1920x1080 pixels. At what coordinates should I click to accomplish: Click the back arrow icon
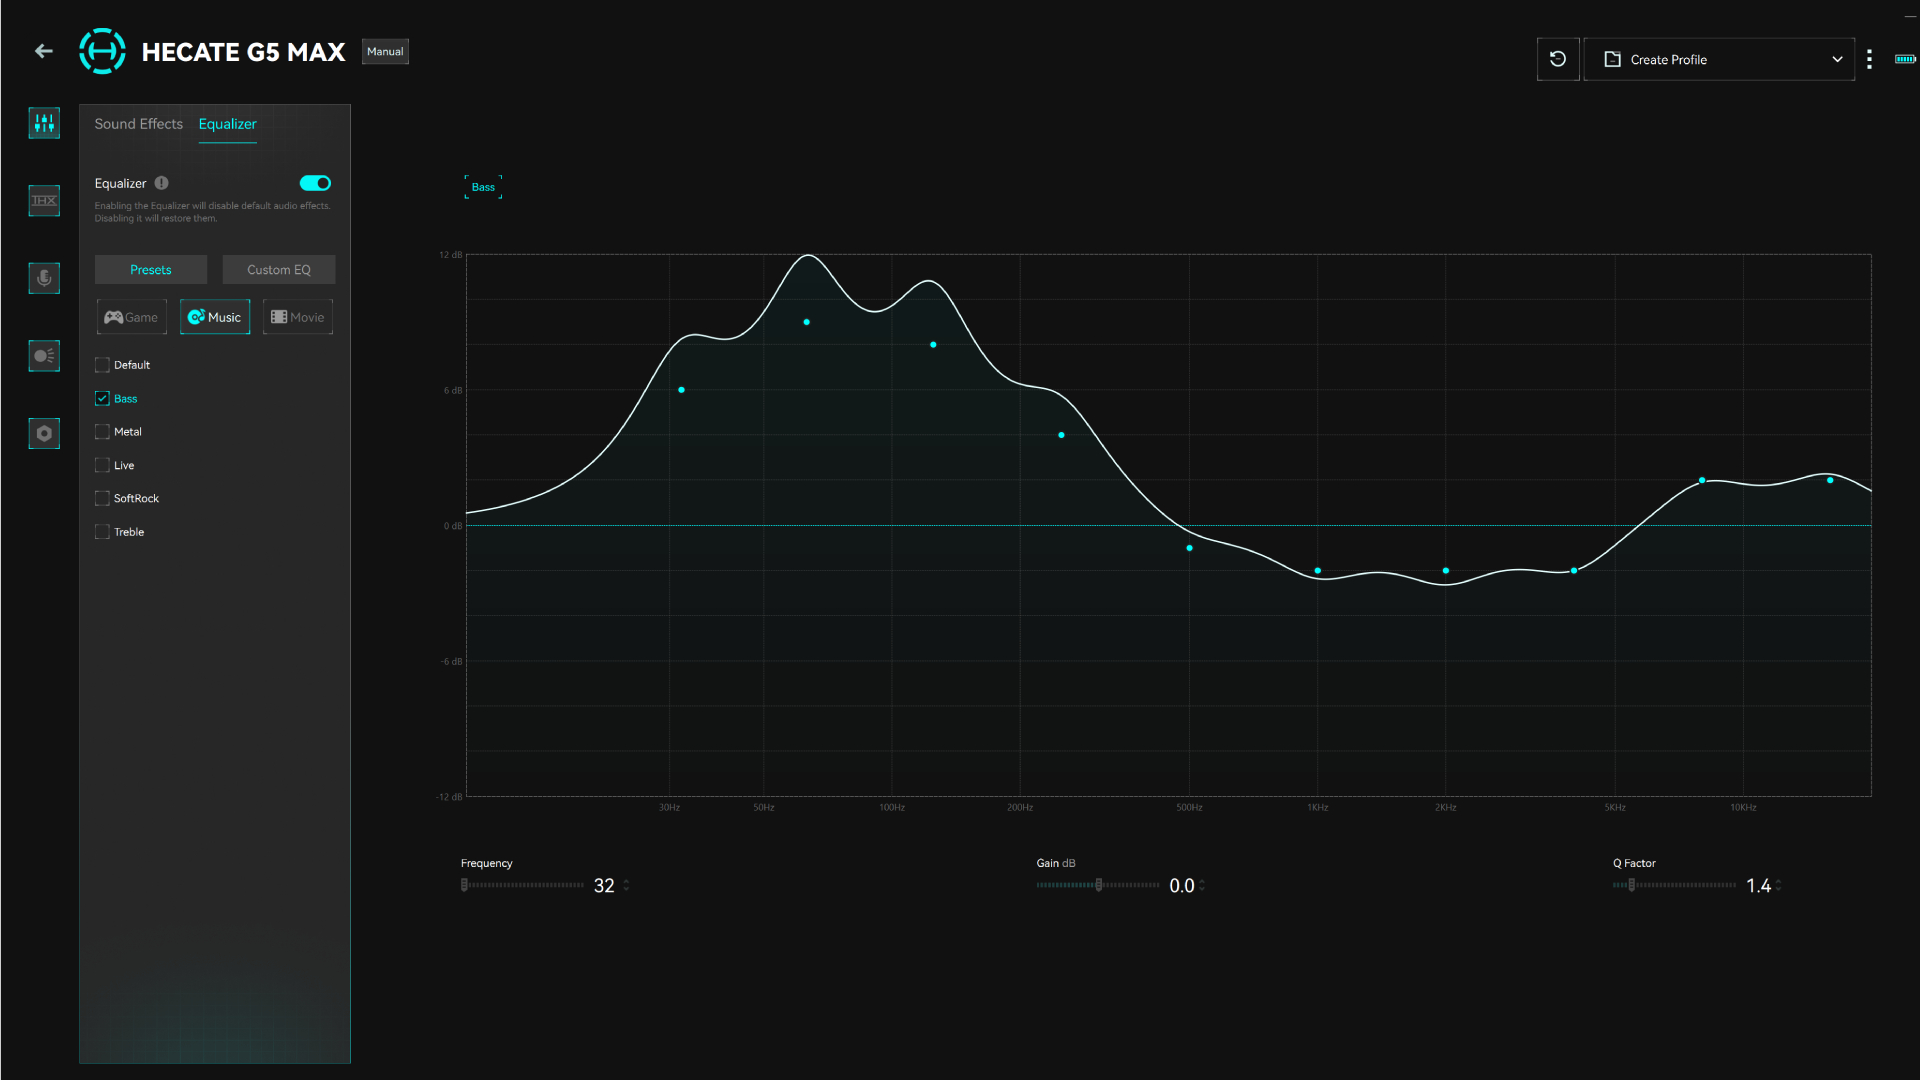44,51
